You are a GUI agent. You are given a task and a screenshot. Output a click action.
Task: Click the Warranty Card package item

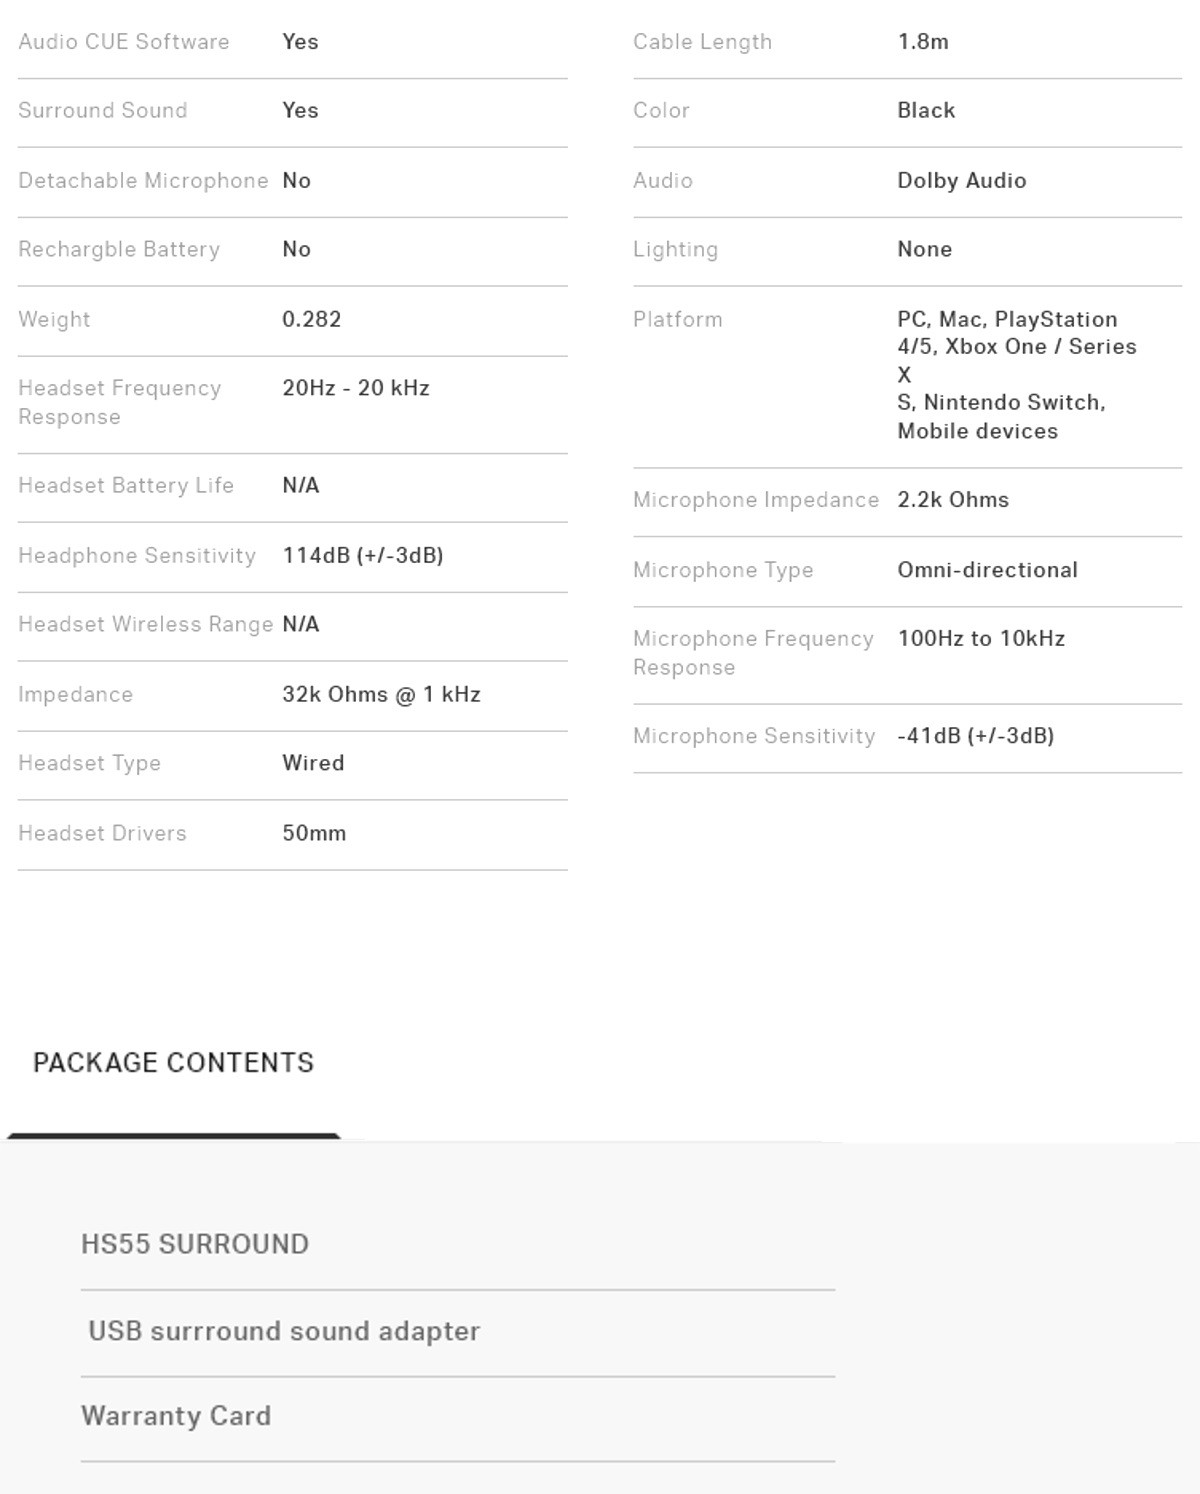tap(176, 1416)
